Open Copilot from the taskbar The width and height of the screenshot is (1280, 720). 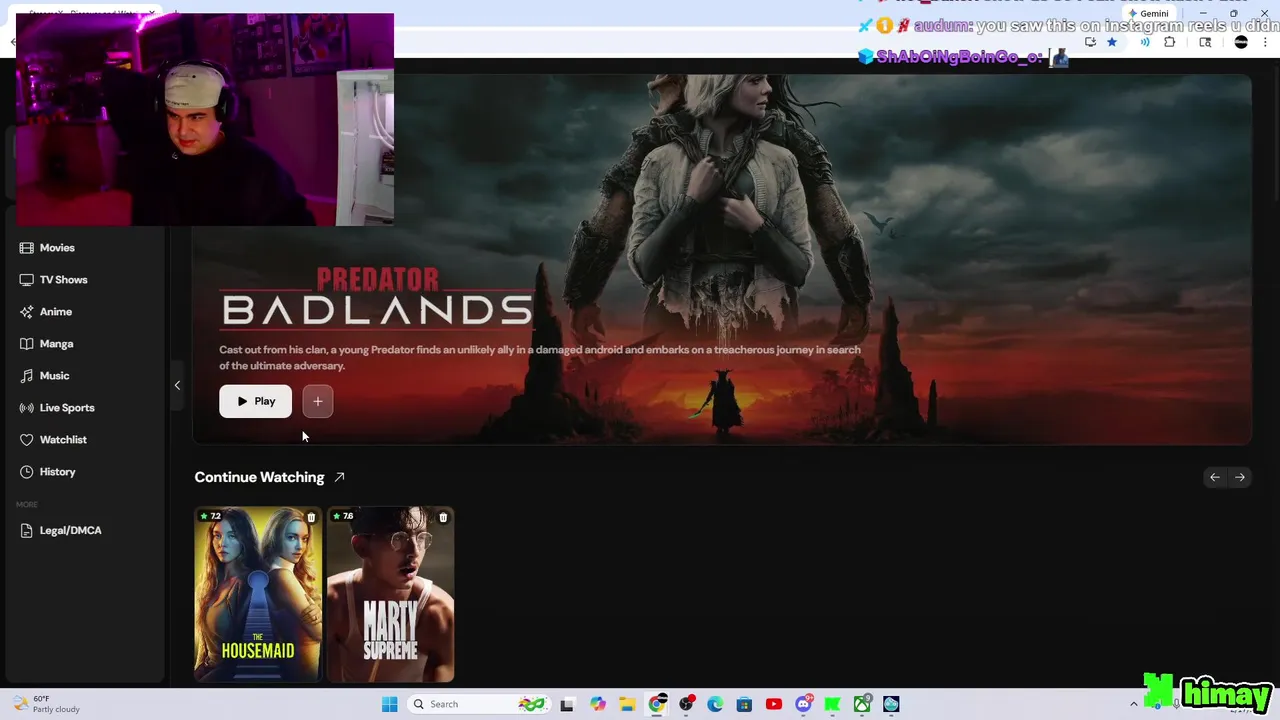pos(598,704)
